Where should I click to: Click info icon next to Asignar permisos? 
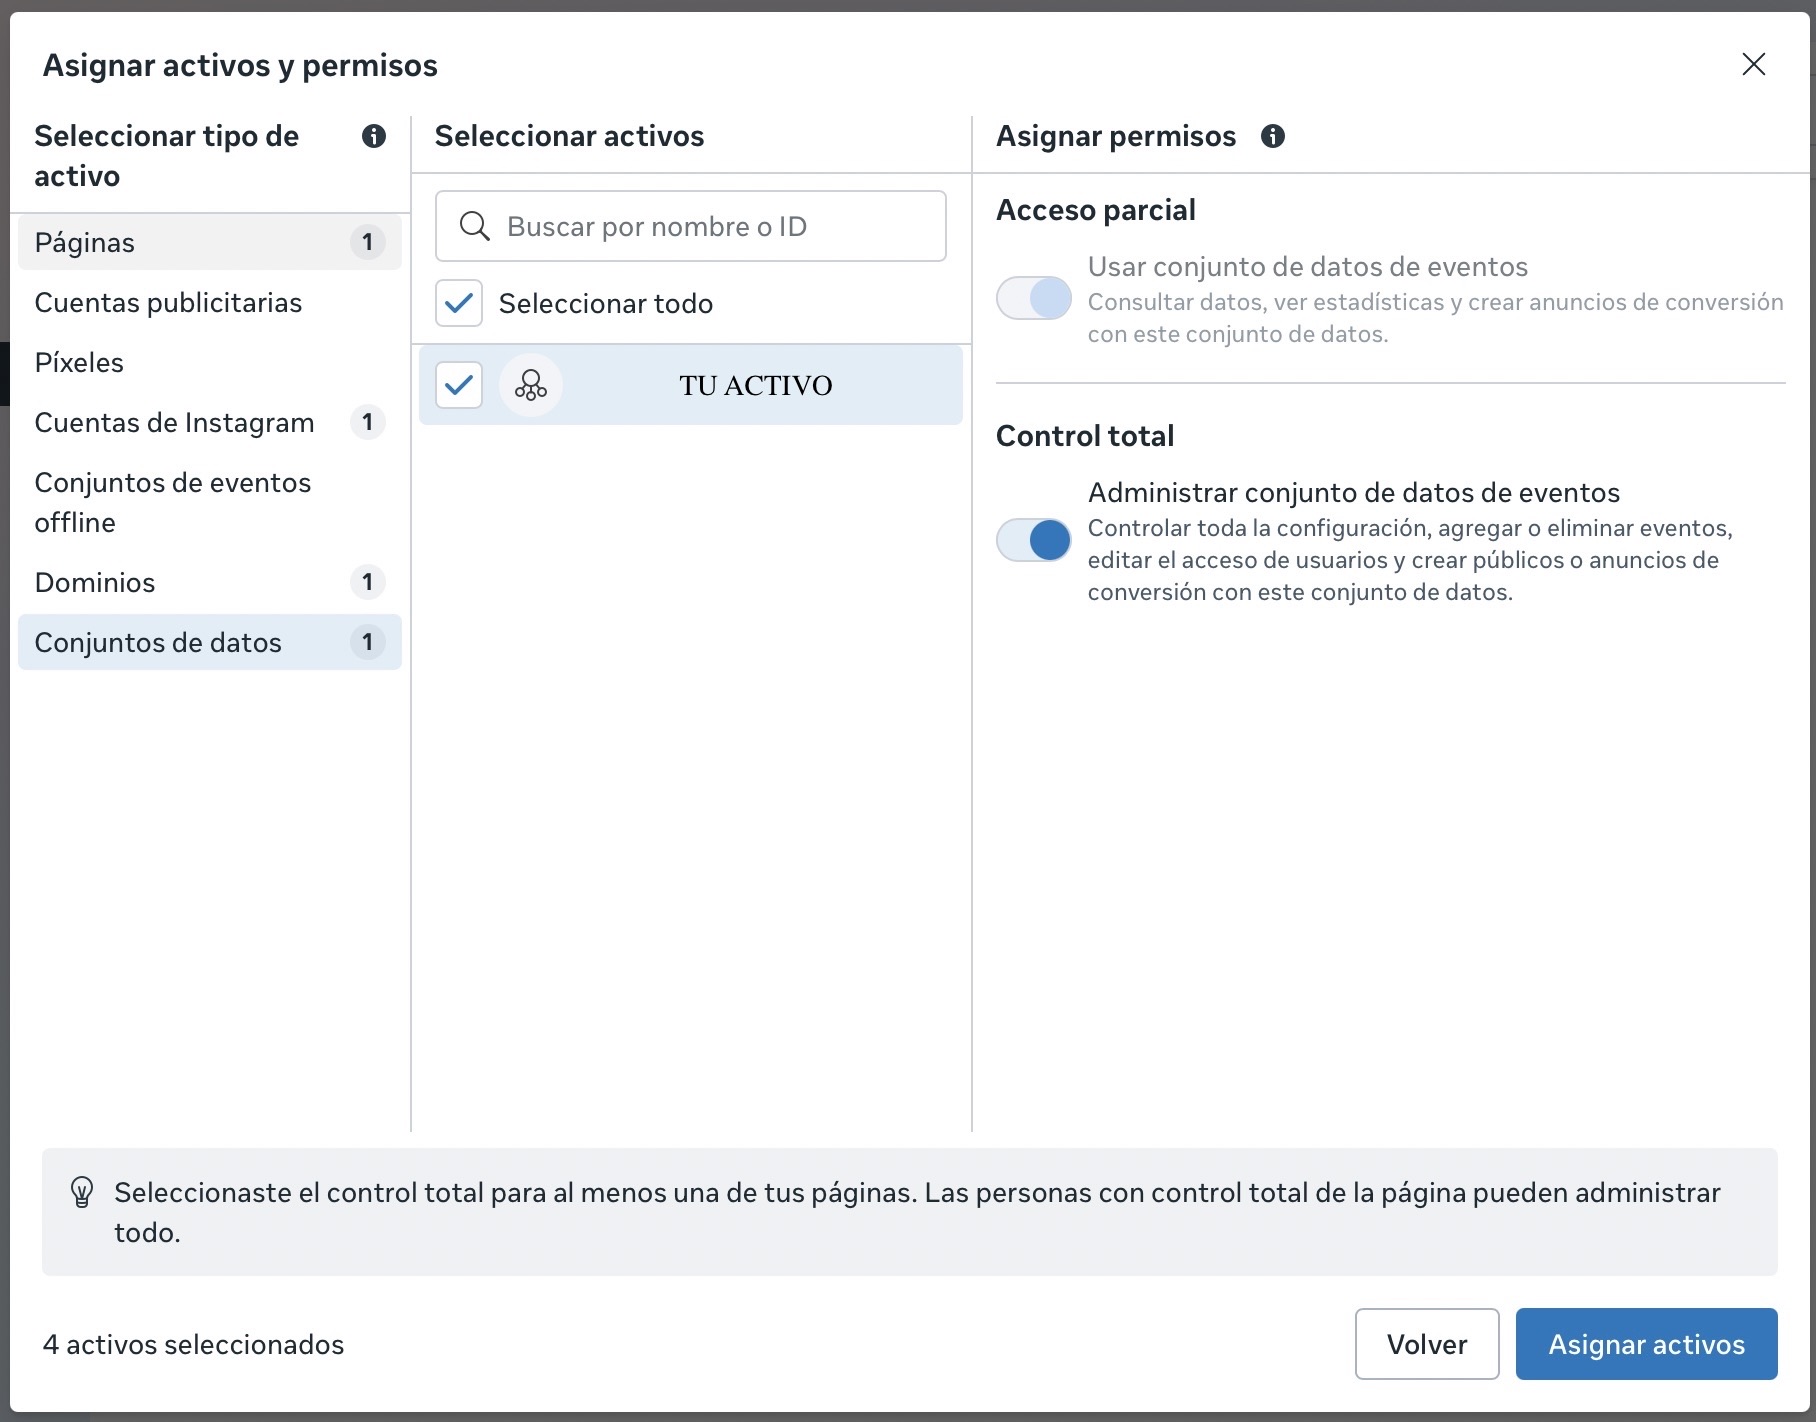(1272, 136)
